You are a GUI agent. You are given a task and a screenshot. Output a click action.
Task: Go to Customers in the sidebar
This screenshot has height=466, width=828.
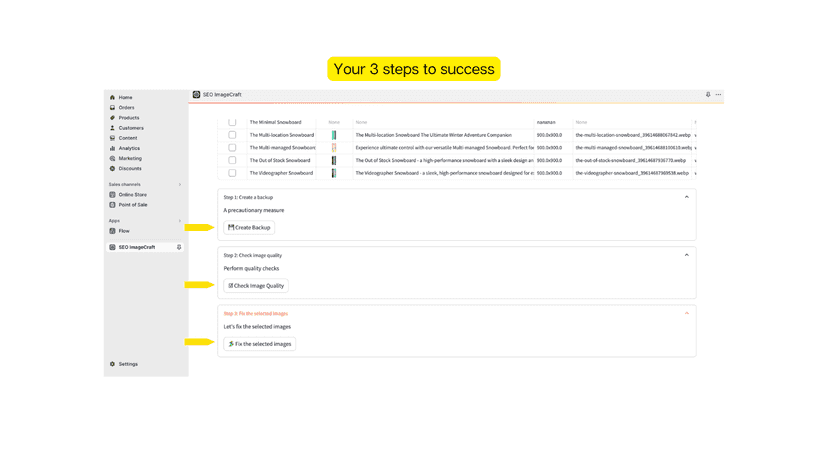tap(131, 128)
